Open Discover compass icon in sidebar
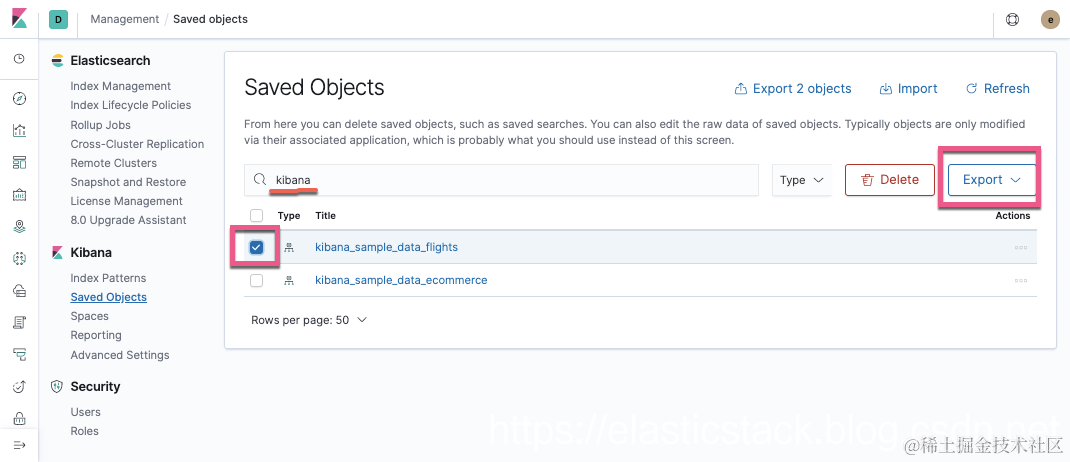This screenshot has width=1070, height=462. (x=19, y=99)
